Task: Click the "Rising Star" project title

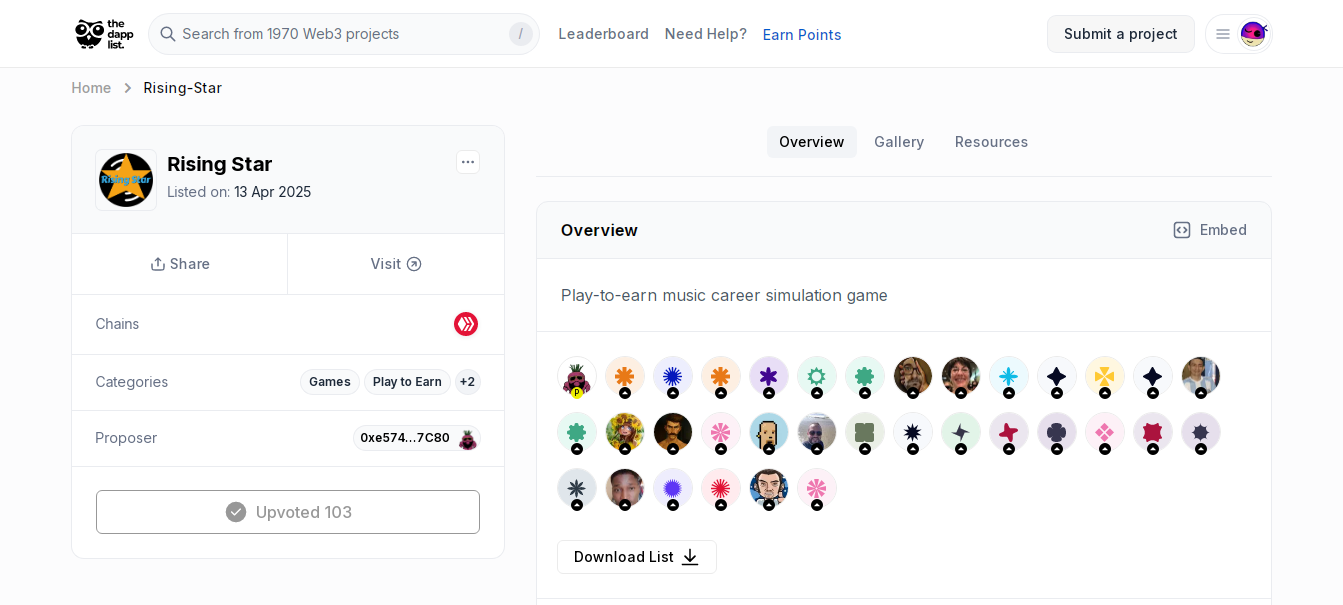Action: 220,164
